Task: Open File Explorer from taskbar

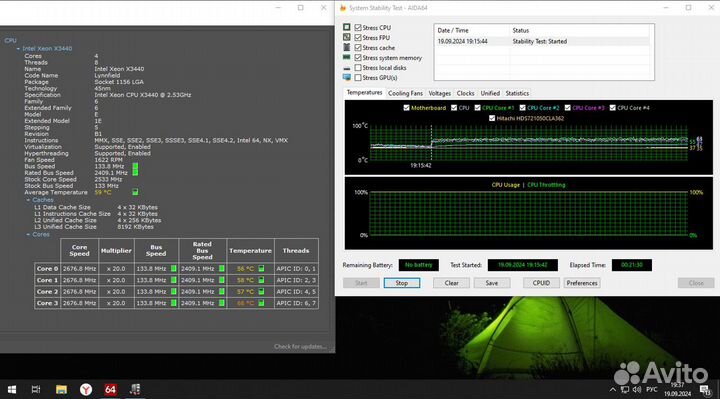Action: tap(61, 390)
